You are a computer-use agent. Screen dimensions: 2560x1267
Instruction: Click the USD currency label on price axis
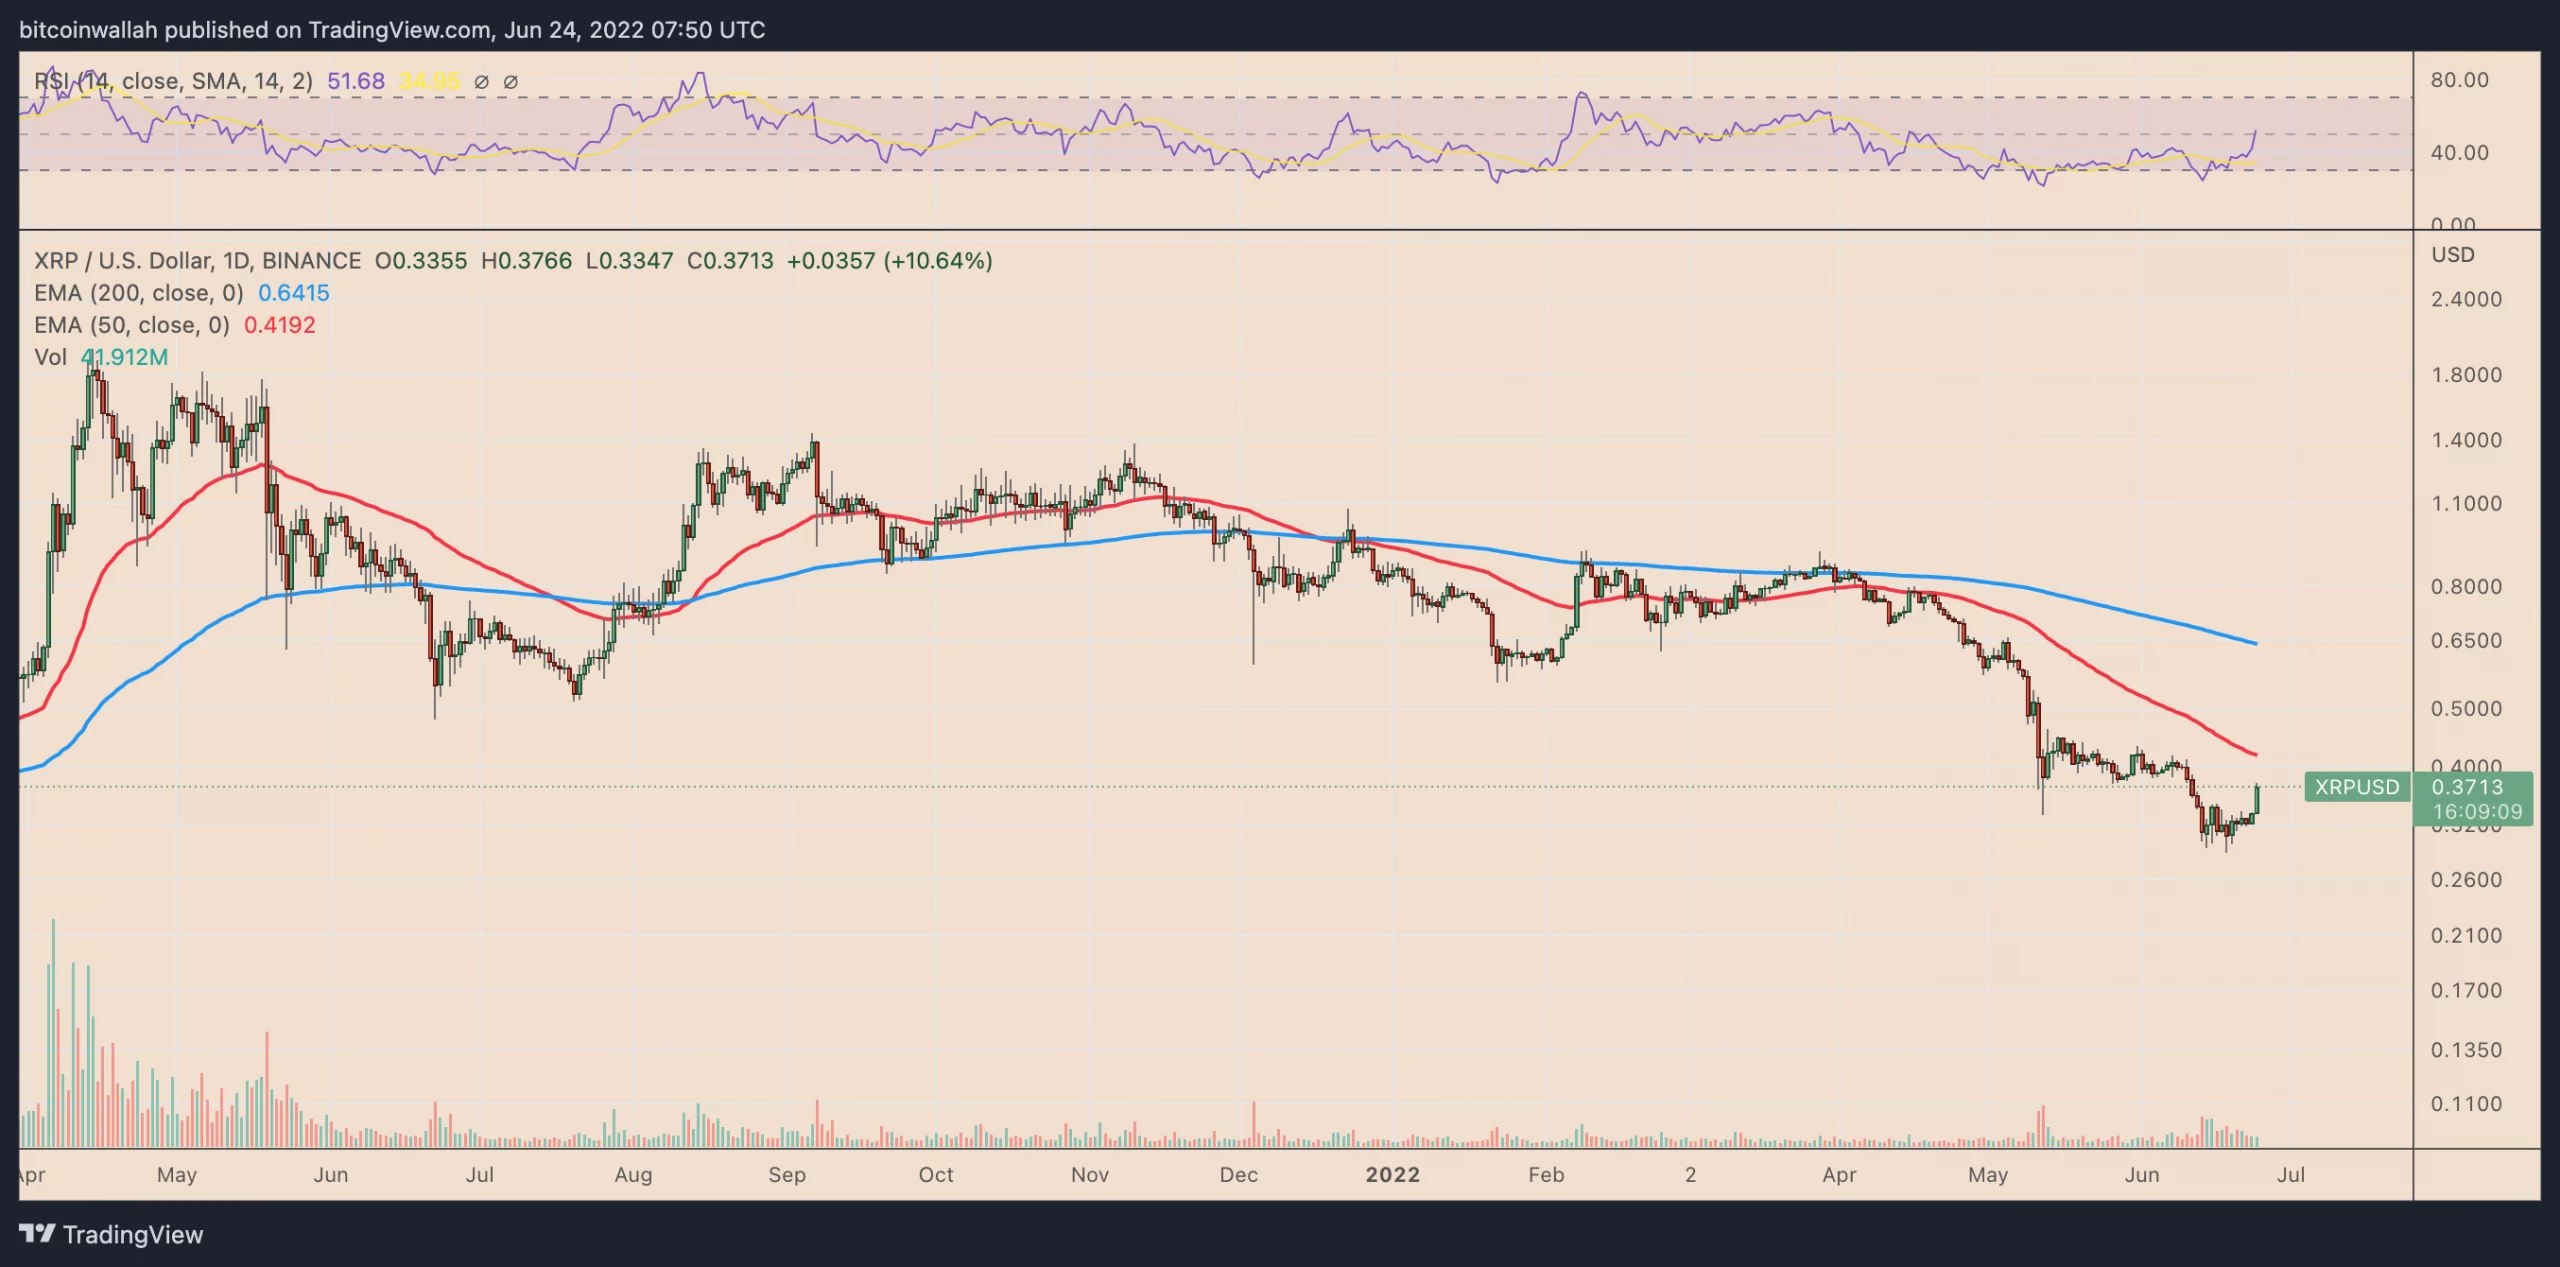click(x=2453, y=255)
